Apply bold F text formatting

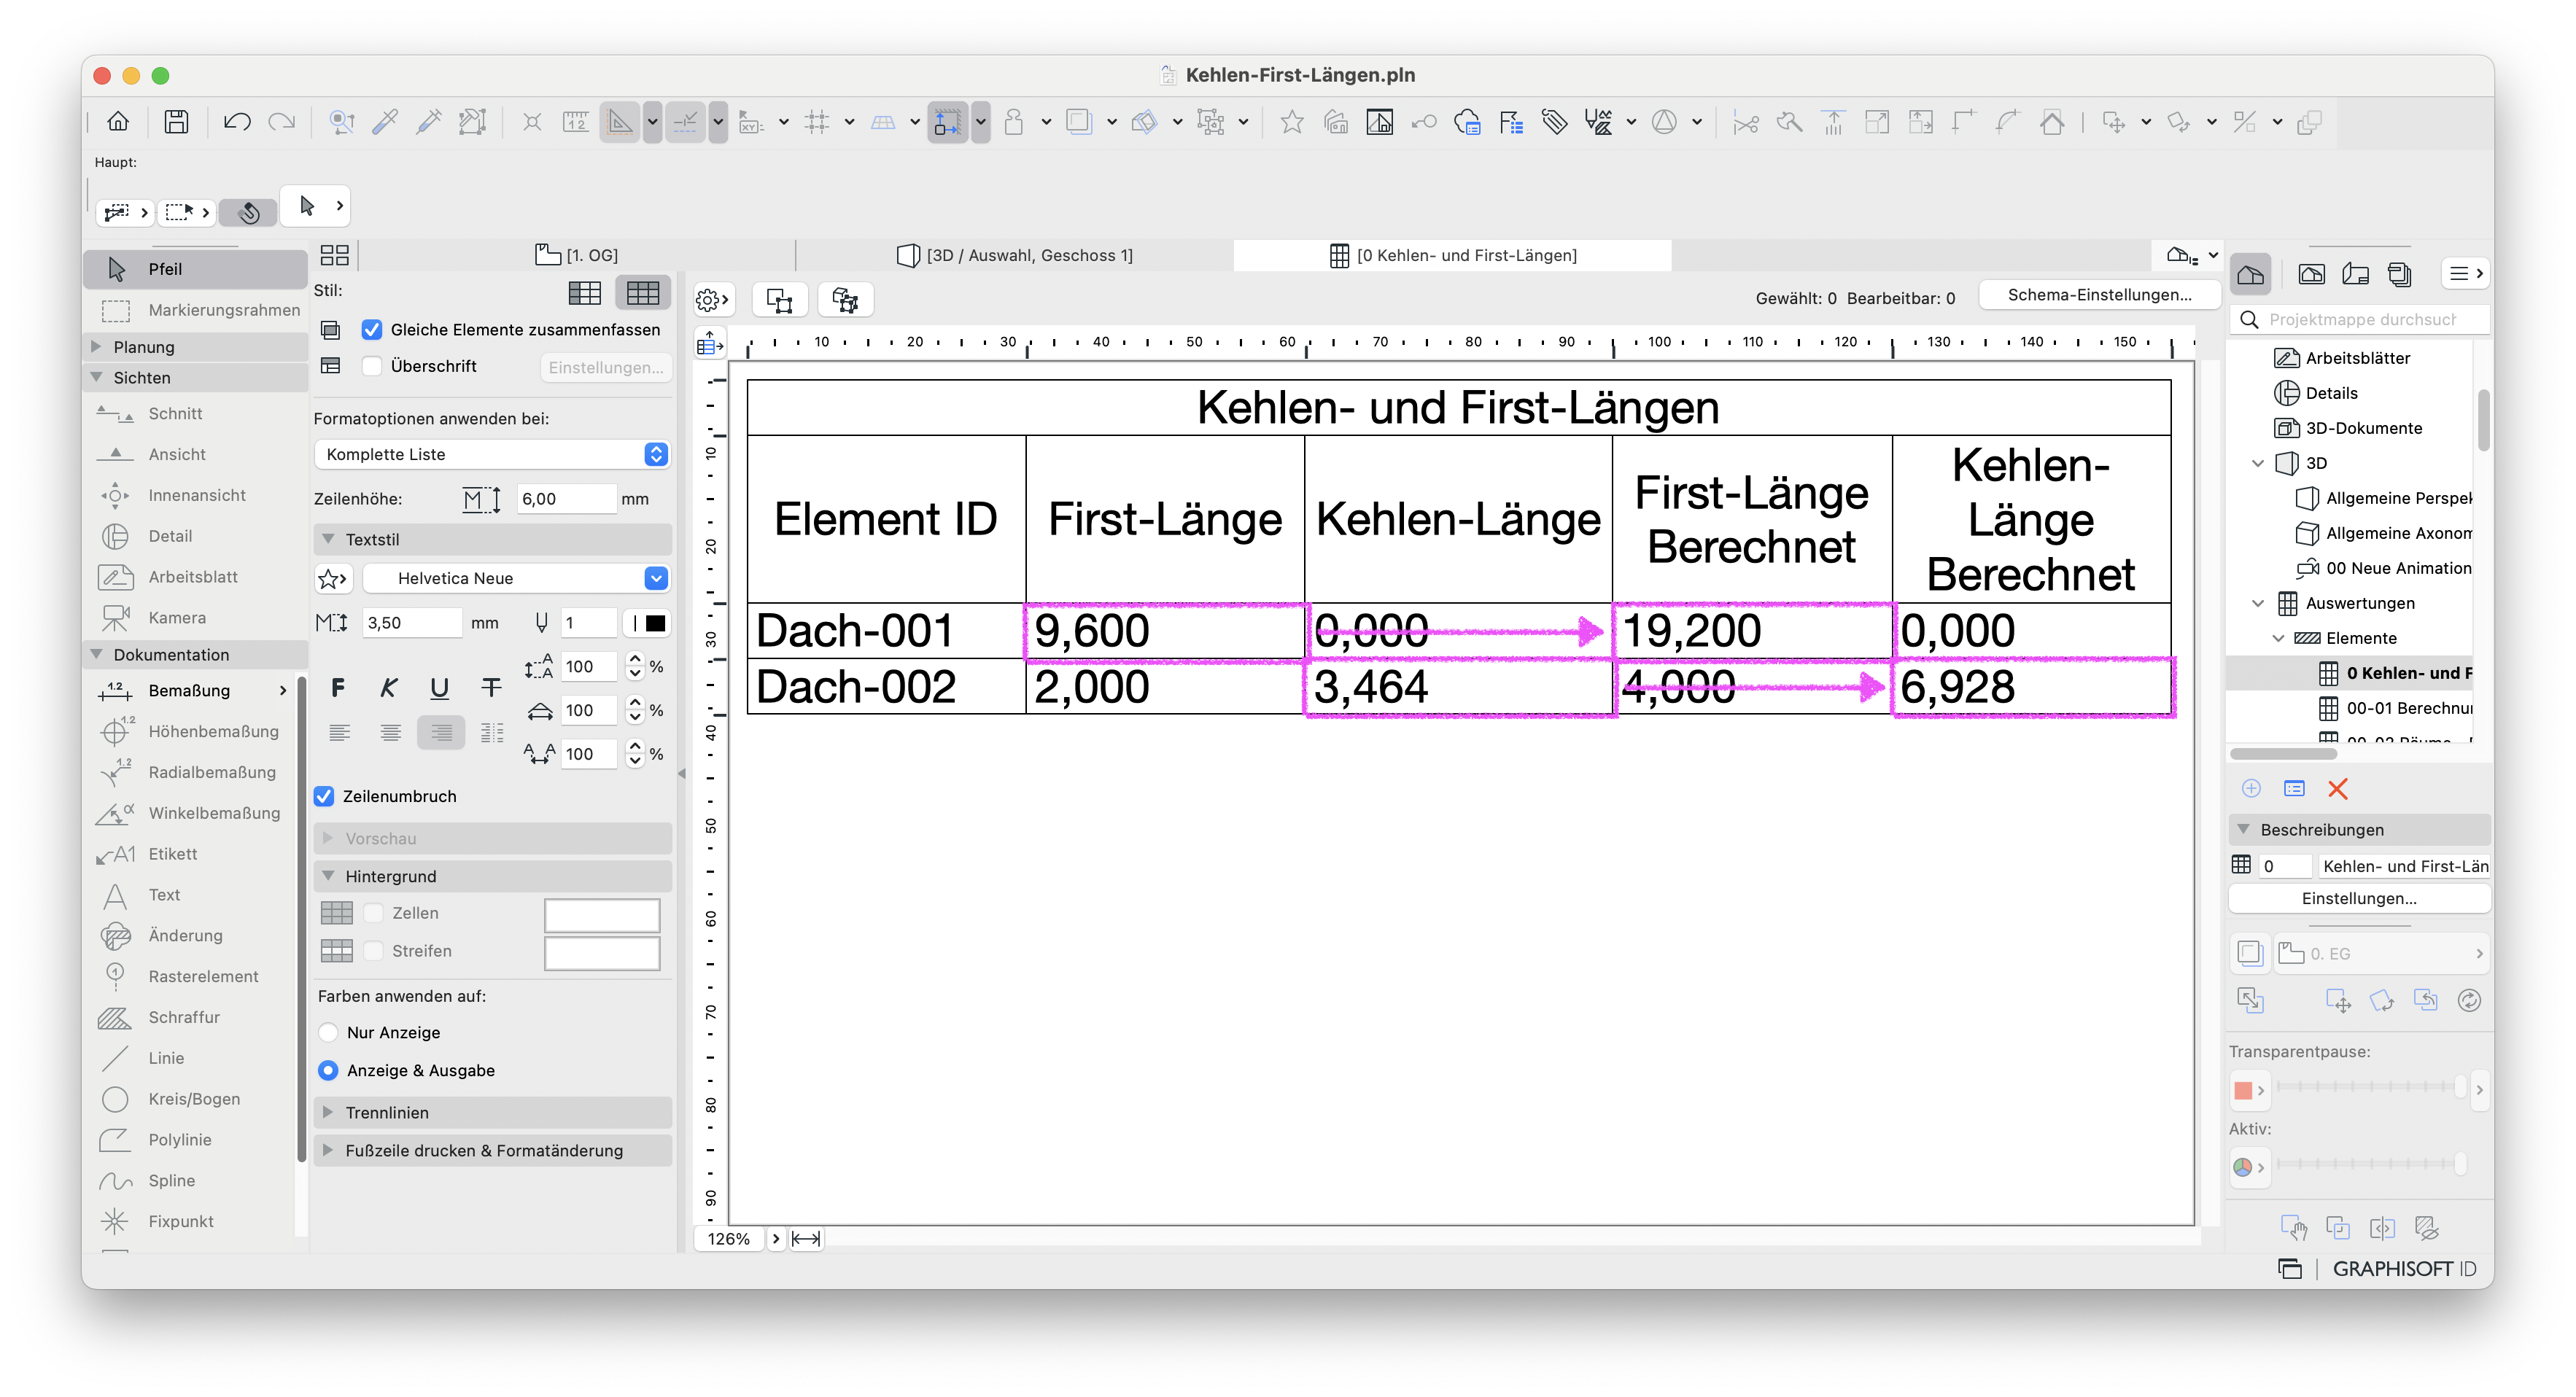[x=338, y=687]
